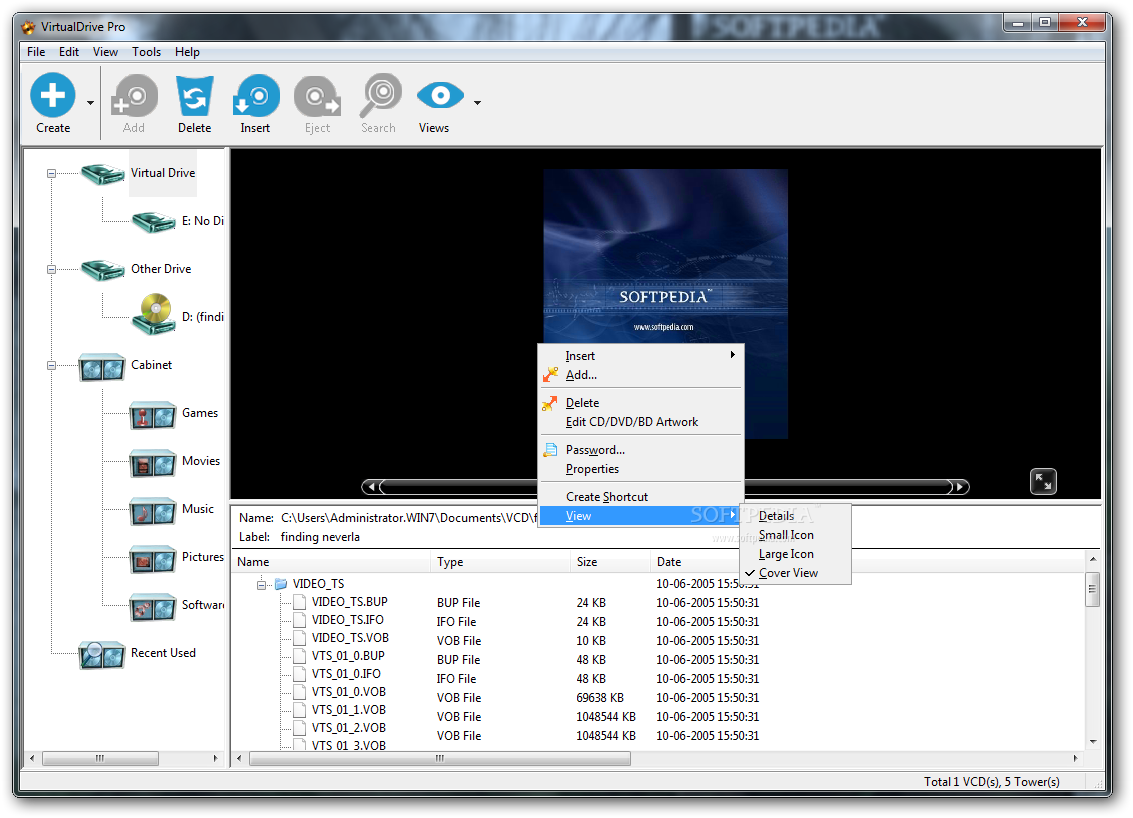Screen dimensions: 1133x818
Task: Click the fullscreen icon below the cover view
Action: [1043, 481]
